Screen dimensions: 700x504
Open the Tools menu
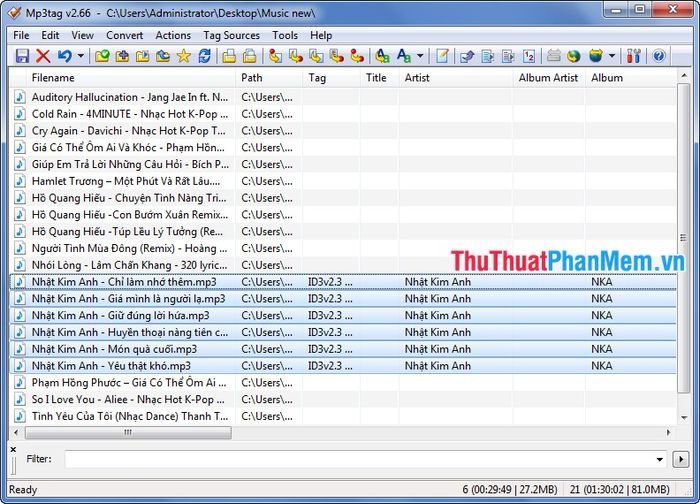point(285,35)
